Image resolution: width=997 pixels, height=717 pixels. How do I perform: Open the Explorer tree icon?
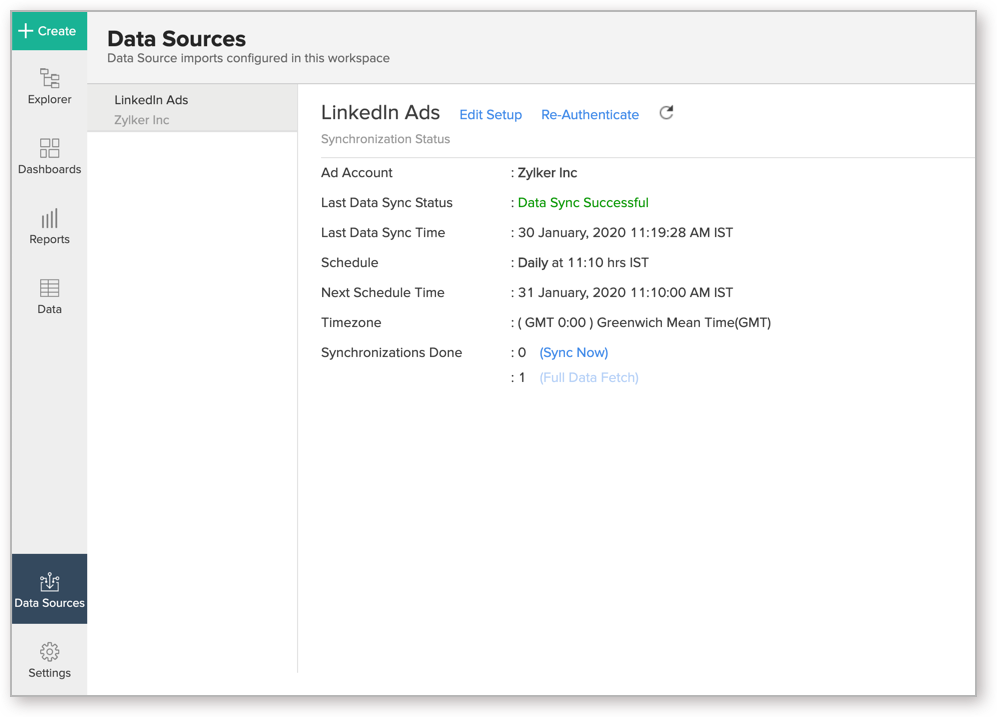[x=50, y=78]
